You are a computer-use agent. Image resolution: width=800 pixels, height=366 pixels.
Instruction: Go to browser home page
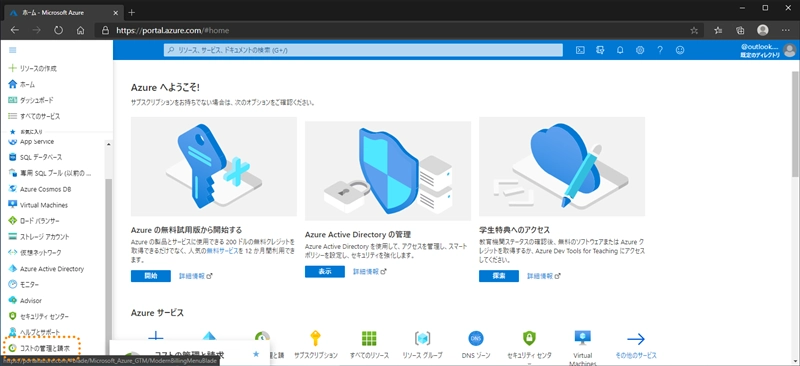[x=80, y=30]
